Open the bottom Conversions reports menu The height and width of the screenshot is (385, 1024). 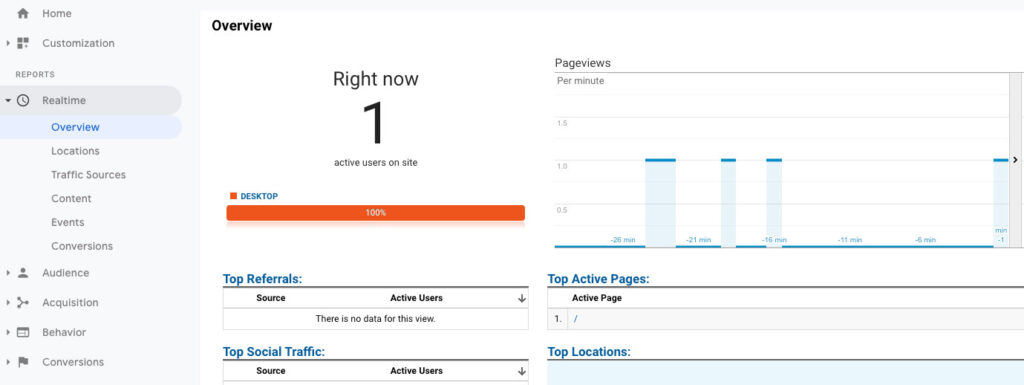tap(72, 362)
